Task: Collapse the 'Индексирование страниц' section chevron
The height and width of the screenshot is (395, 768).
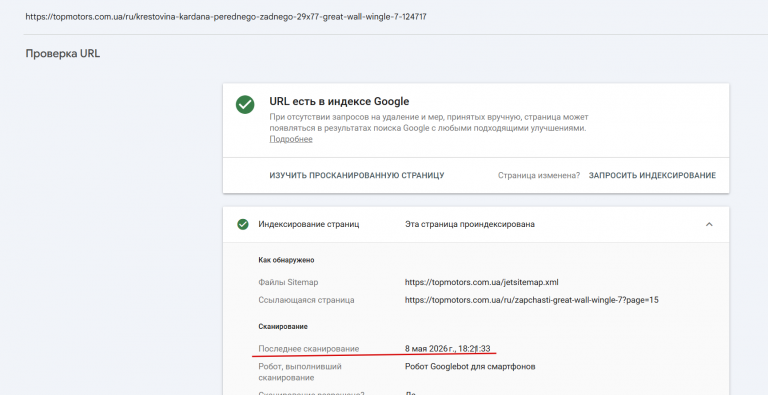Action: (x=709, y=224)
